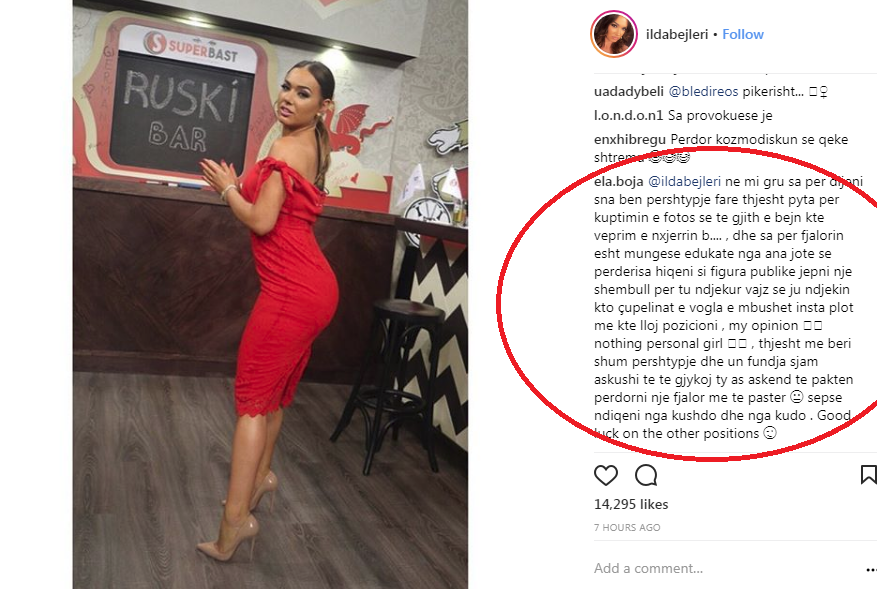Like the post with heart icon
Screen dimensions: 877x589
[606, 475]
